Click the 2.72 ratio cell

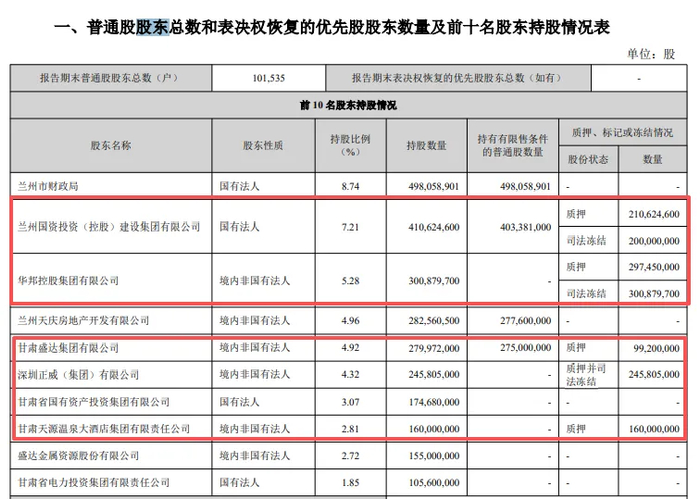[x=350, y=456]
